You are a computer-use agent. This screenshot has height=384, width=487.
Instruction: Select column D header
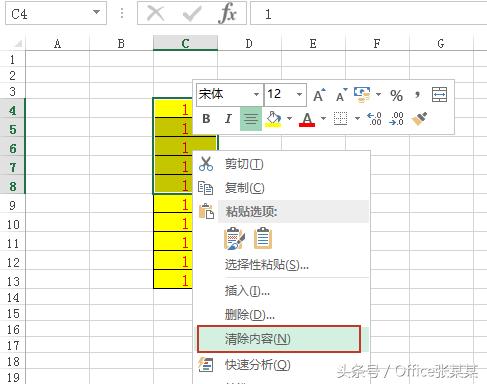[249, 43]
